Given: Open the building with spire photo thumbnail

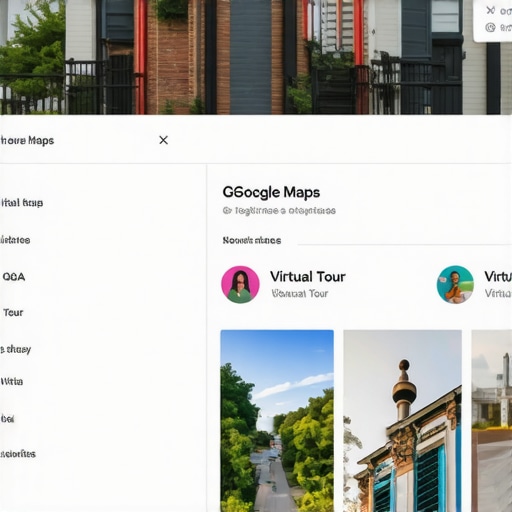Looking at the screenshot, I should click(x=402, y=421).
